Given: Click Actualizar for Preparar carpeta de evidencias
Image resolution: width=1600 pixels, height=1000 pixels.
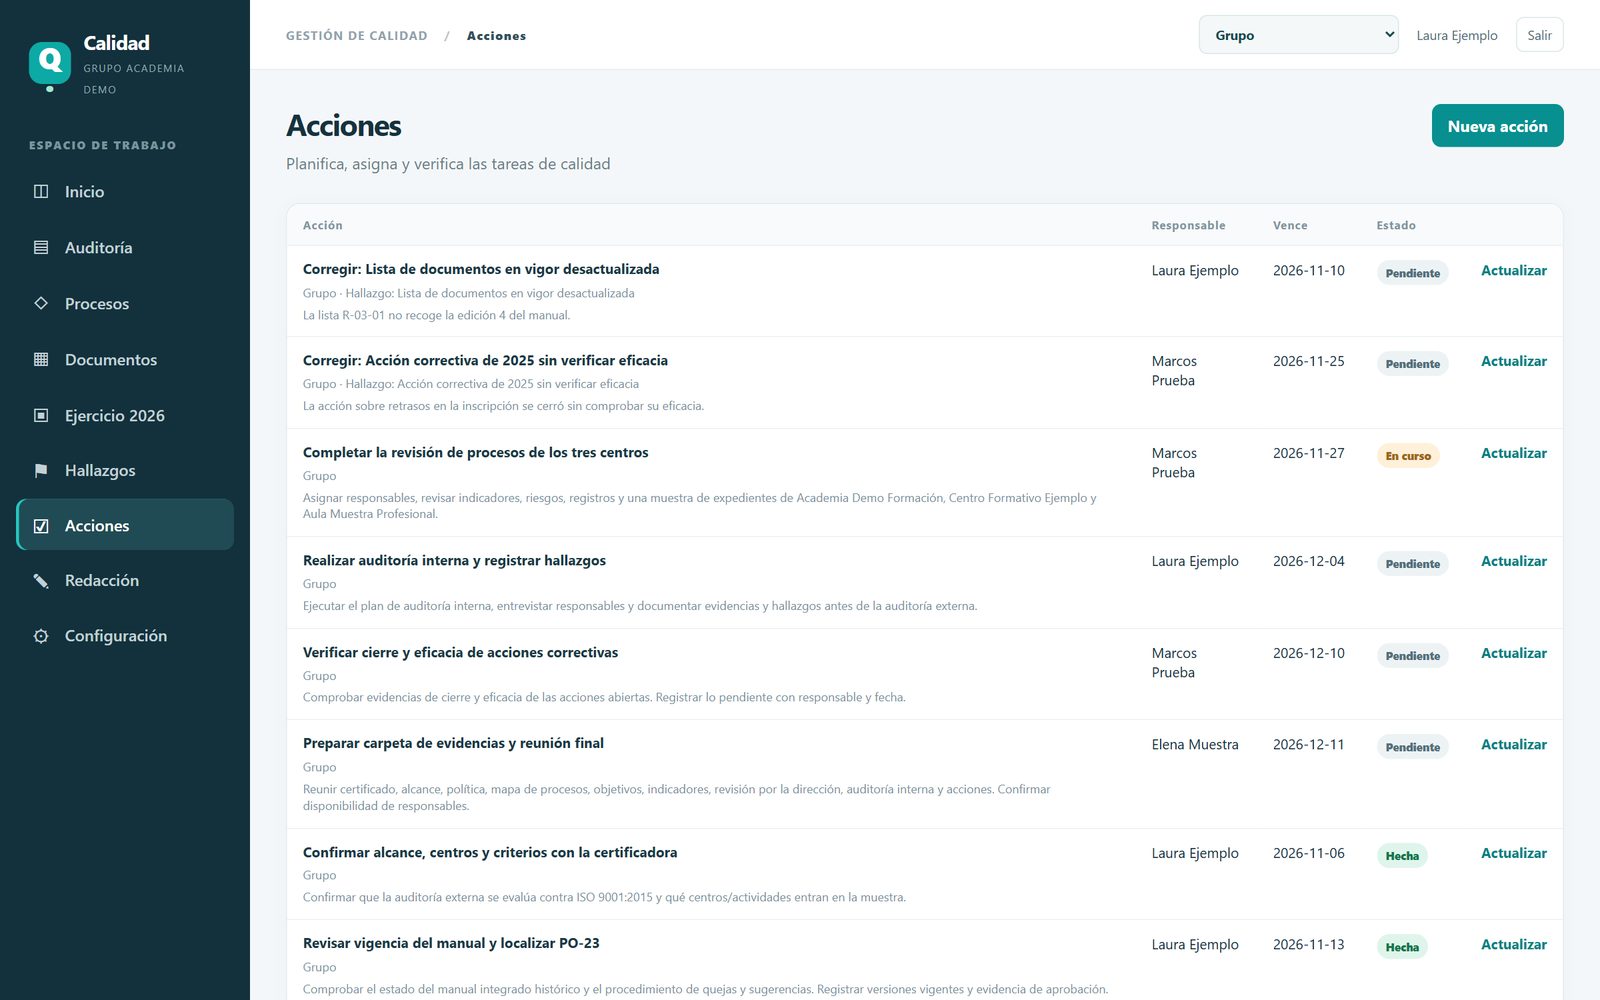Looking at the screenshot, I should pyautogui.click(x=1513, y=744).
